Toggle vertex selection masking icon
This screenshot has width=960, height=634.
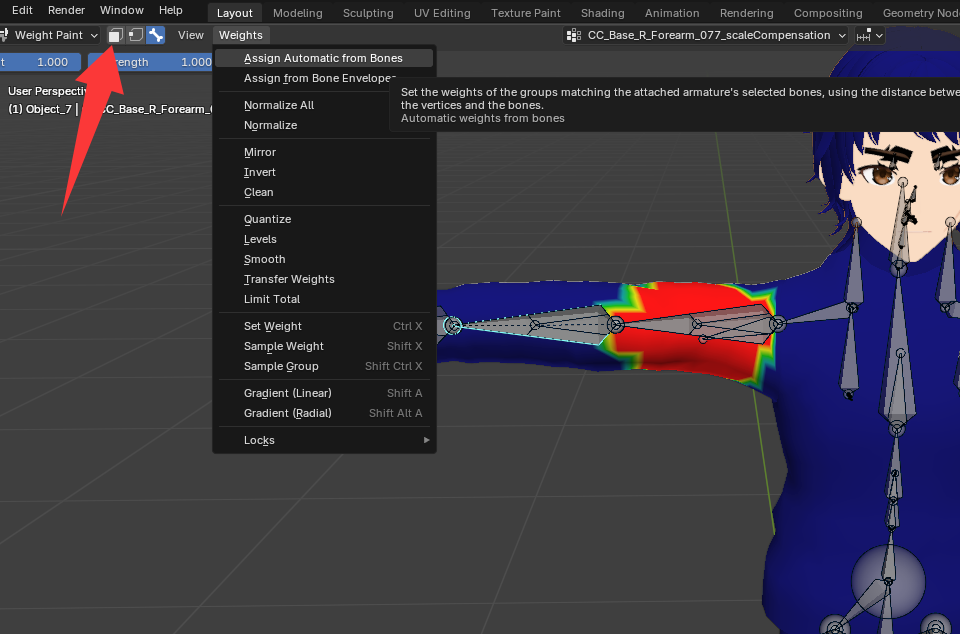(136, 35)
